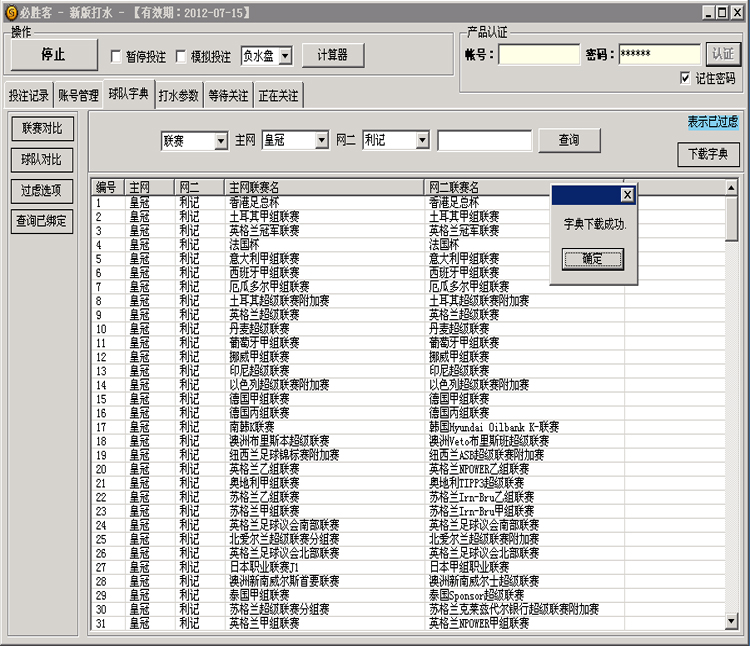Open the 账号管理 tab
This screenshot has width=750, height=646.
pos(78,96)
